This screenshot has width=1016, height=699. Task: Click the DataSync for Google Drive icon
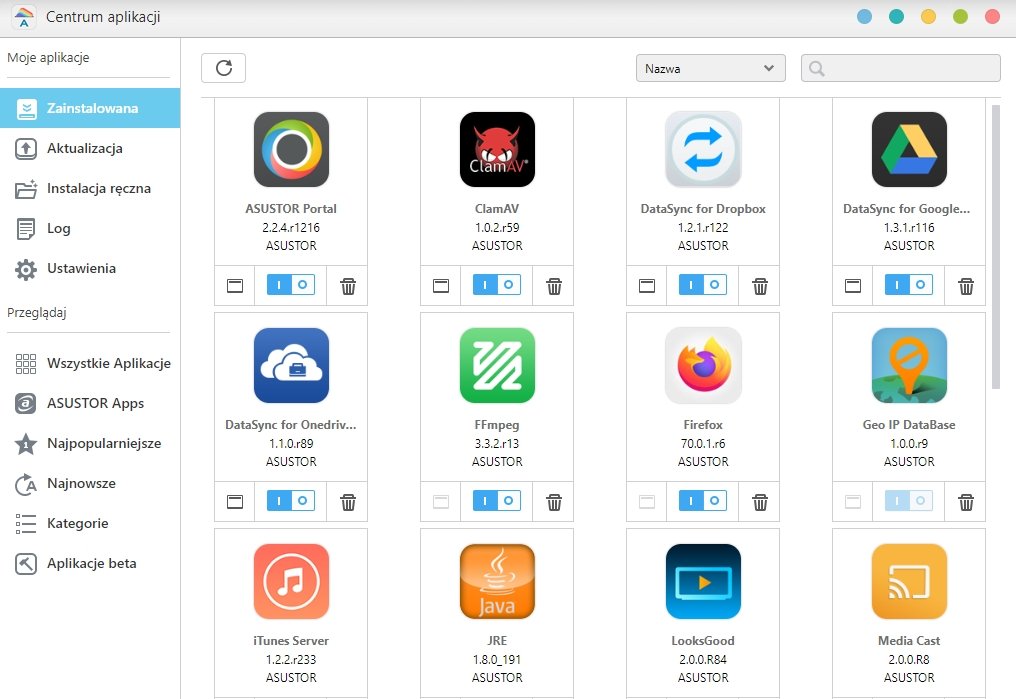pyautogui.click(x=909, y=149)
